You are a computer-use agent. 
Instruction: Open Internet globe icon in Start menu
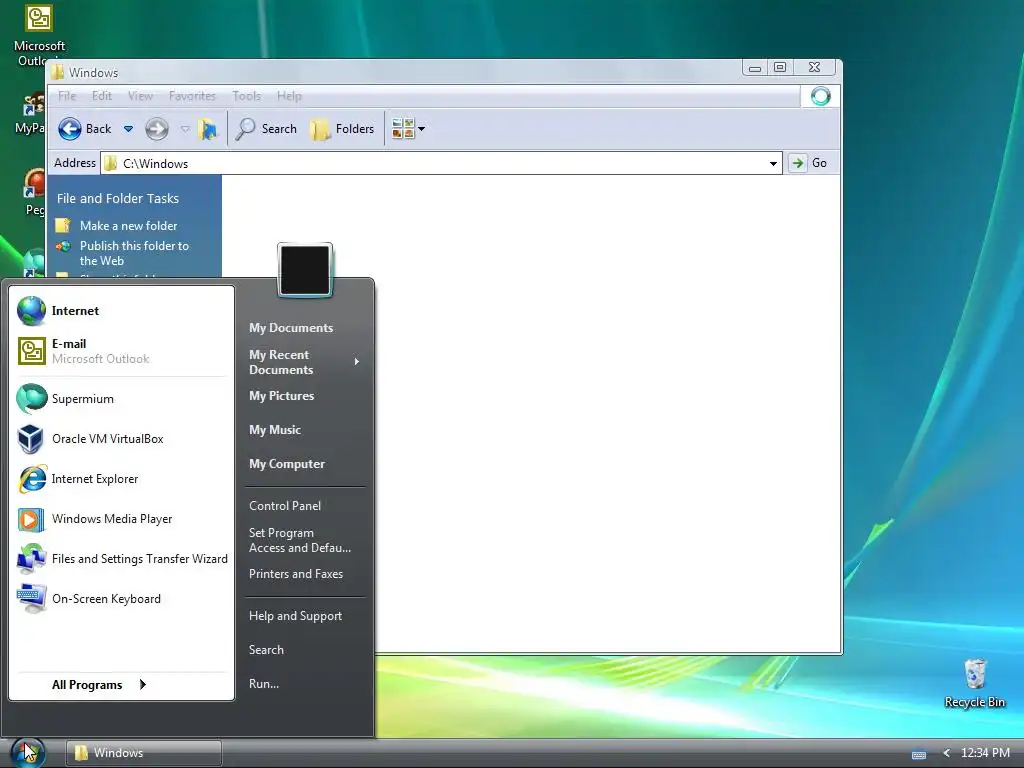pyautogui.click(x=31, y=311)
